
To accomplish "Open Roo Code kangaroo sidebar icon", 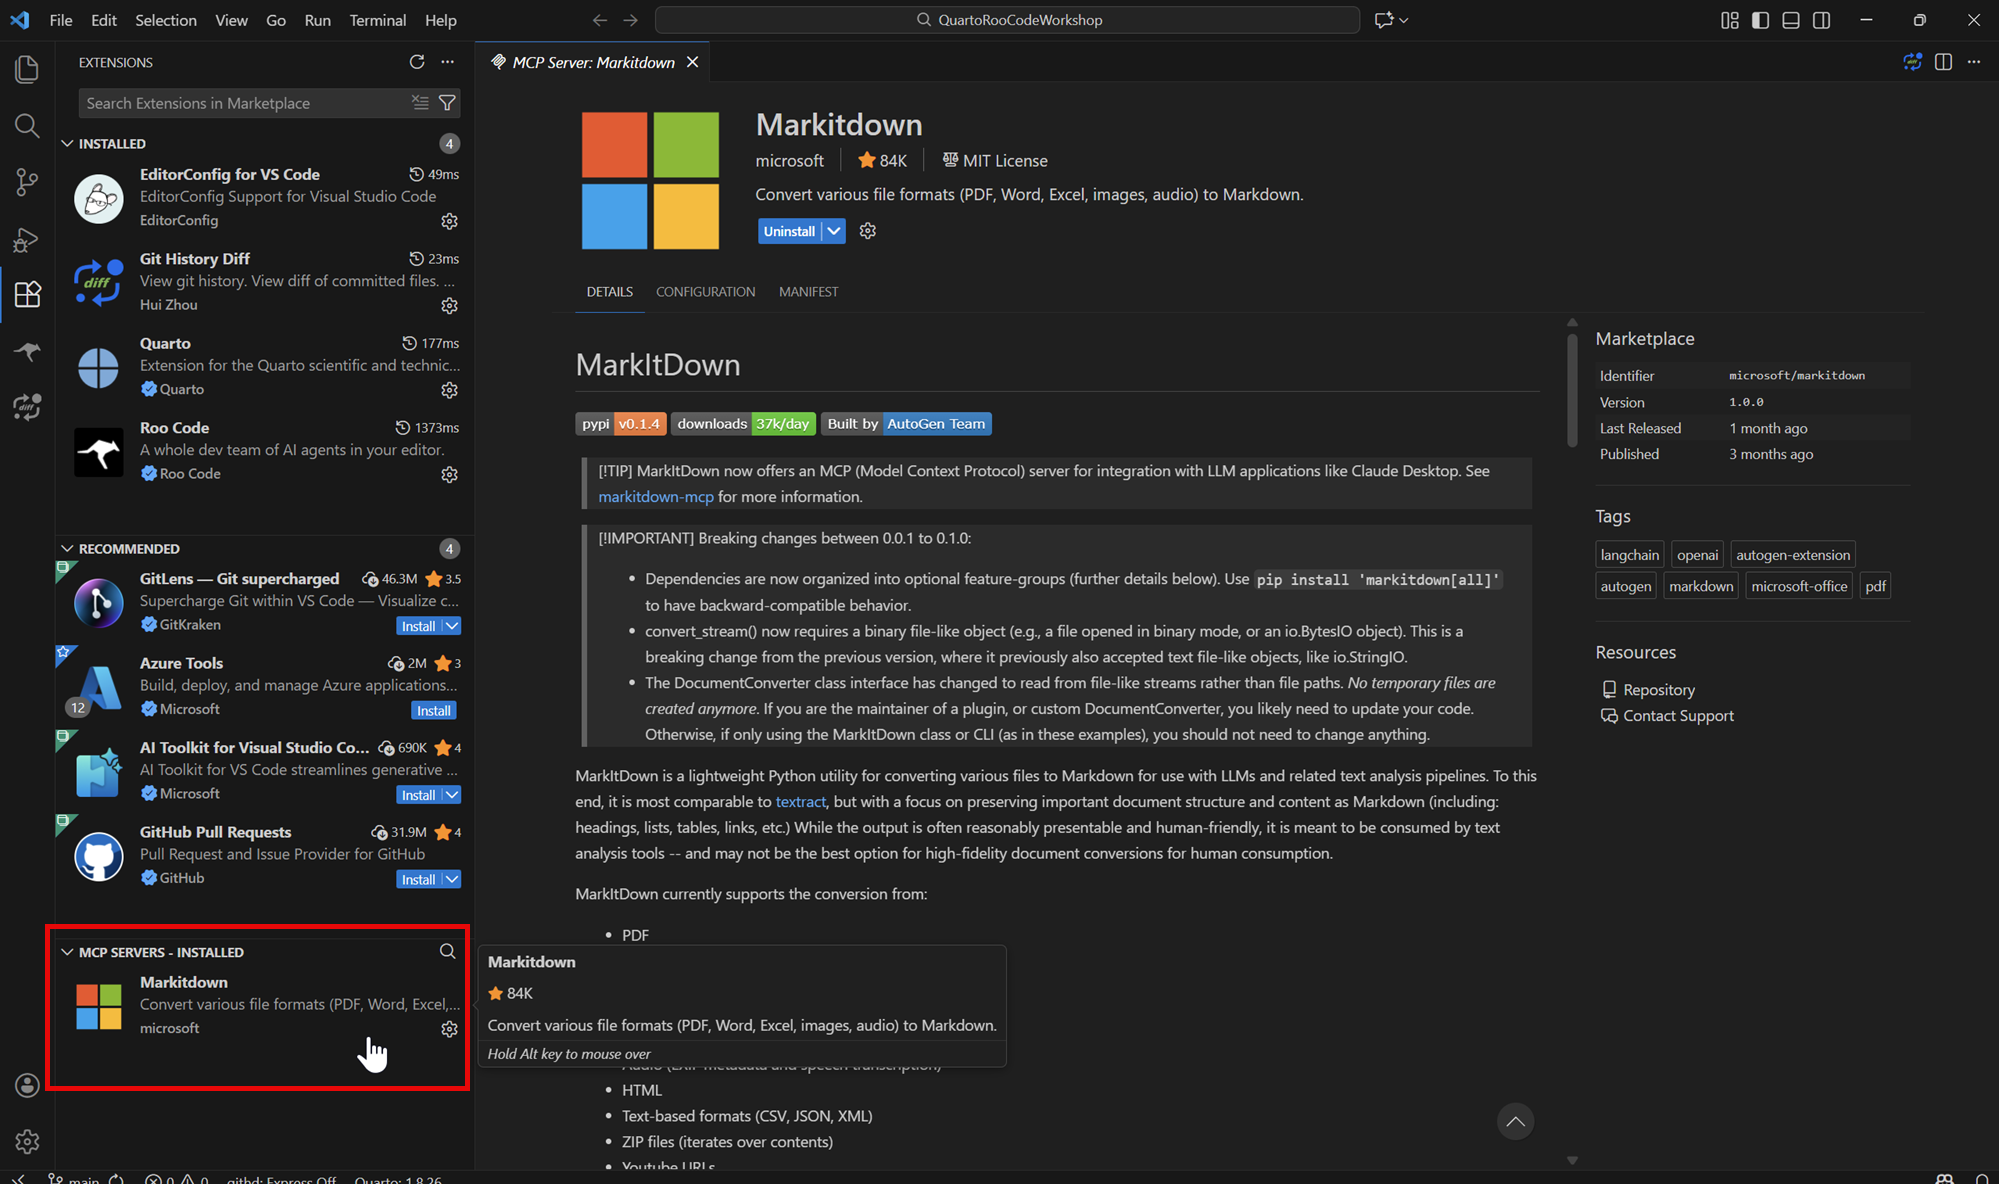I will coord(27,351).
